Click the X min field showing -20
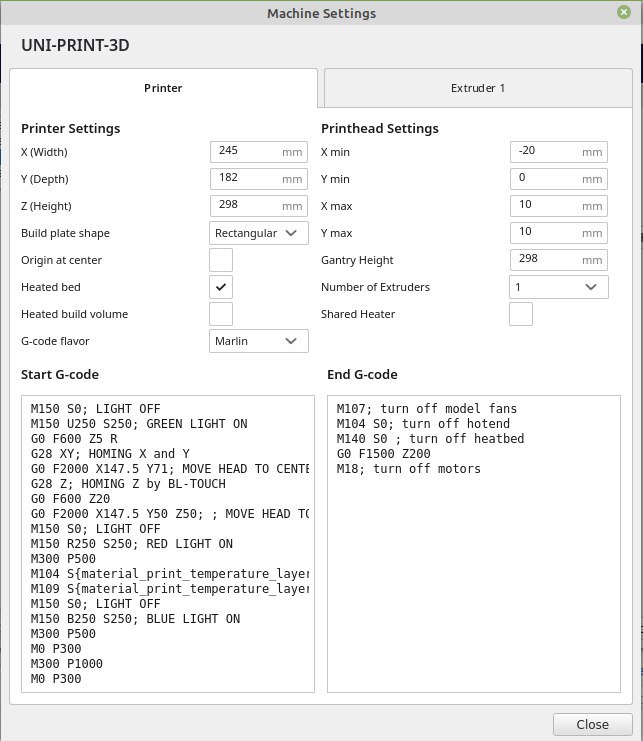Screen dimensions: 643x741 (x=559, y=152)
